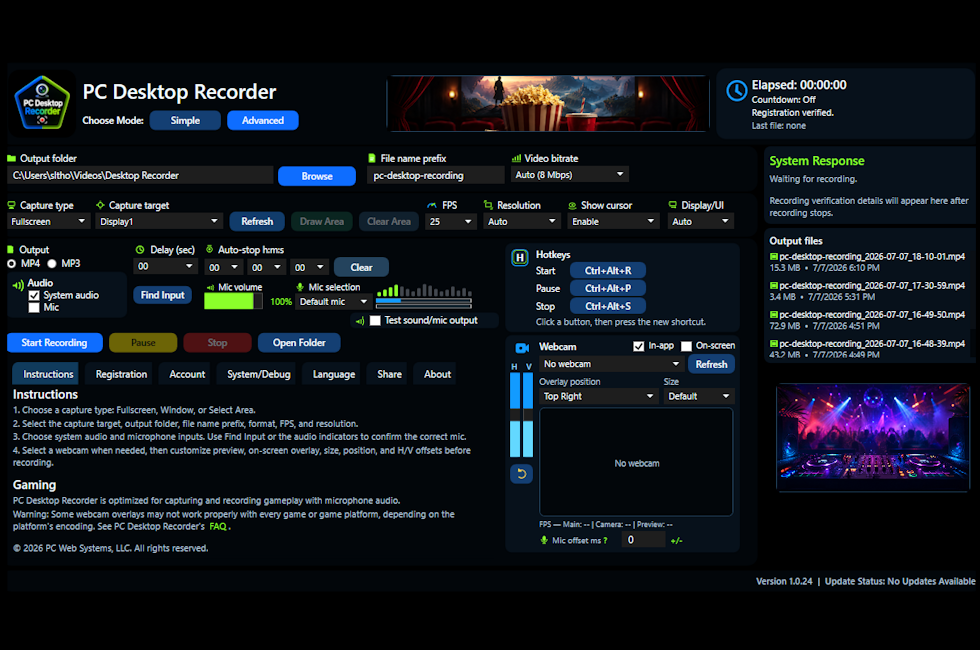Click the Video bitrate bars icon

(516, 158)
